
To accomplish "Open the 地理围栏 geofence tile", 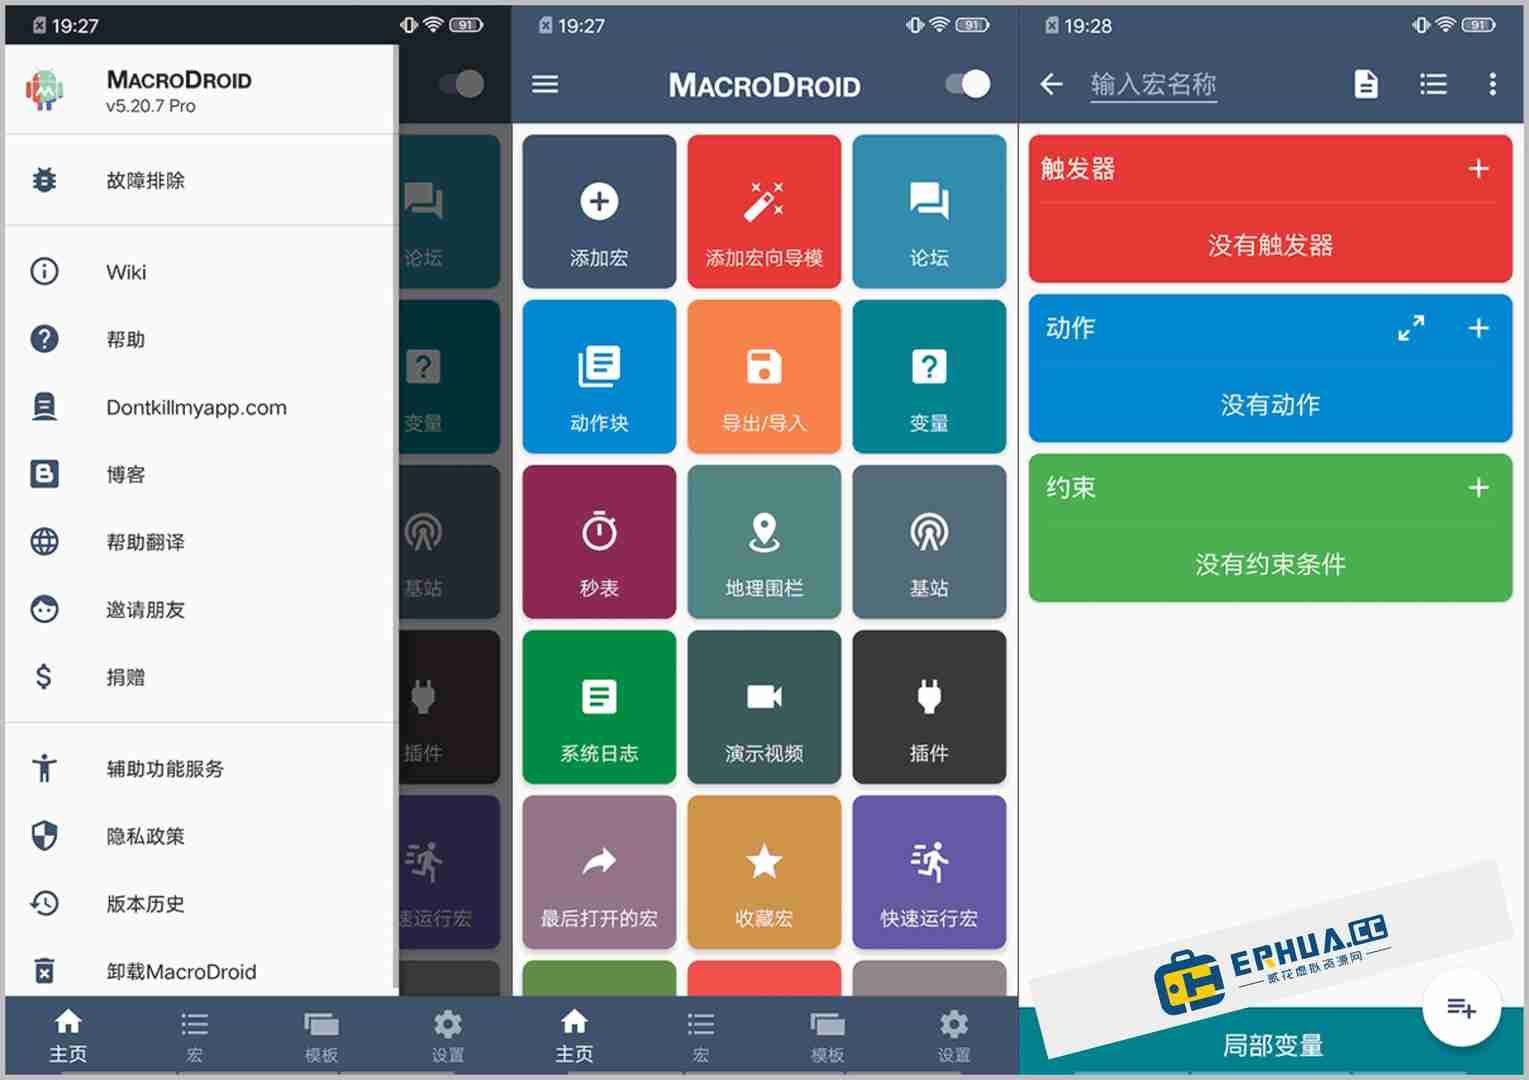I will coord(764,542).
